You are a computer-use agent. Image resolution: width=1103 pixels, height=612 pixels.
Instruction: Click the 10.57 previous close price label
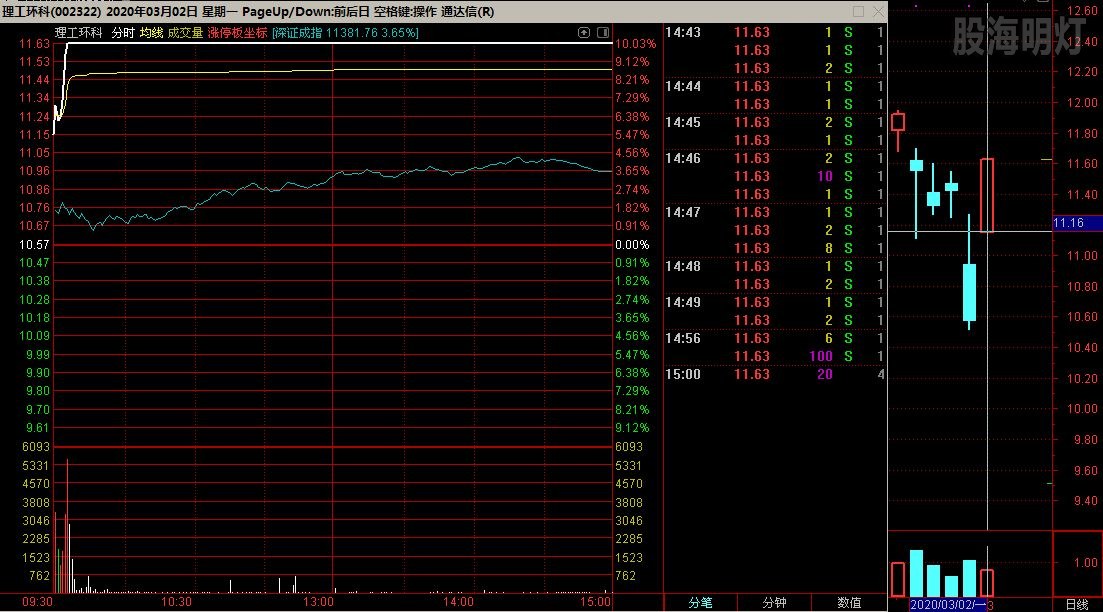[x=34, y=245]
